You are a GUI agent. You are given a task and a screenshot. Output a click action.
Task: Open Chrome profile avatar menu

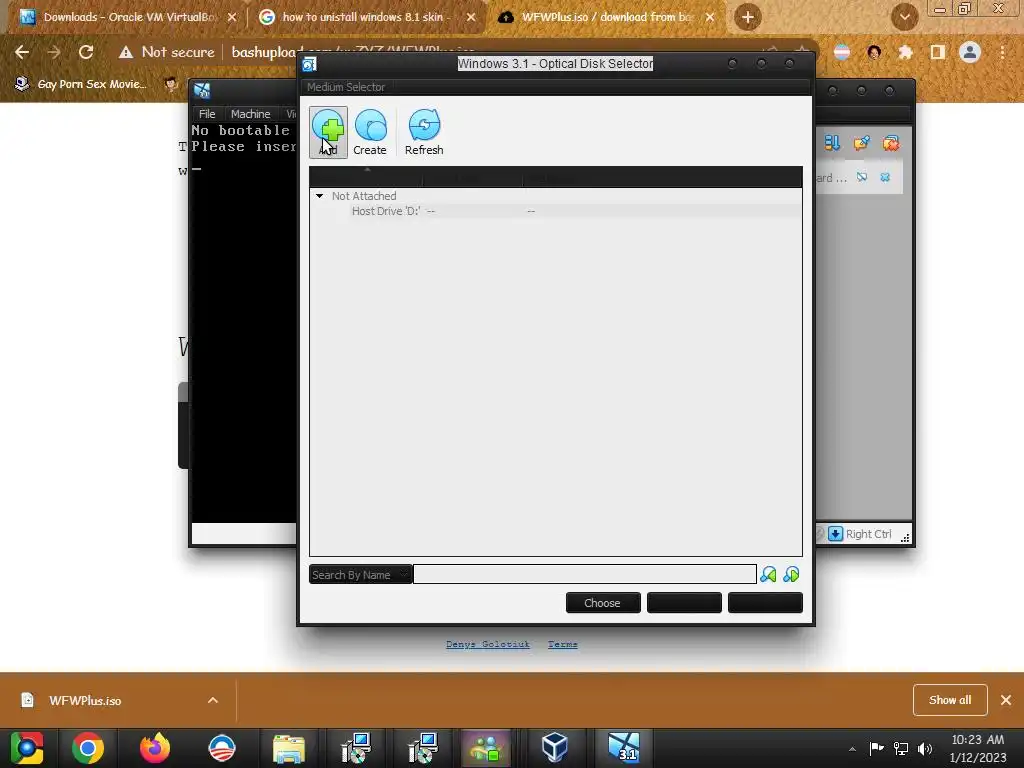coord(970,52)
